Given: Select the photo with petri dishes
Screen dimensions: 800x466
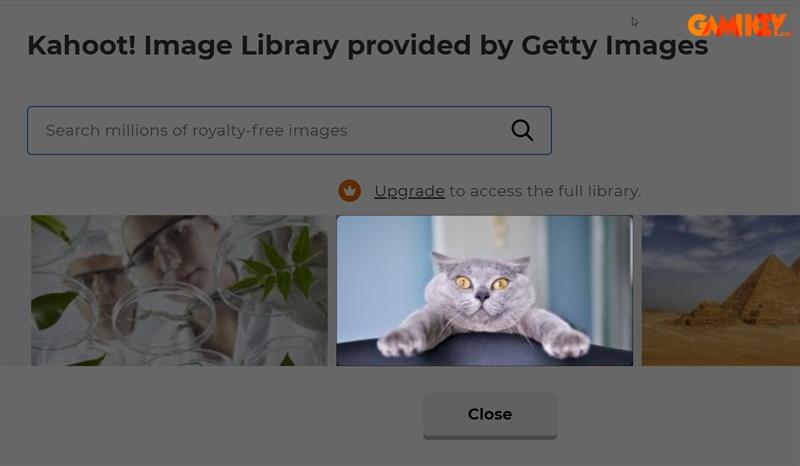Looking at the screenshot, I should click(x=179, y=290).
